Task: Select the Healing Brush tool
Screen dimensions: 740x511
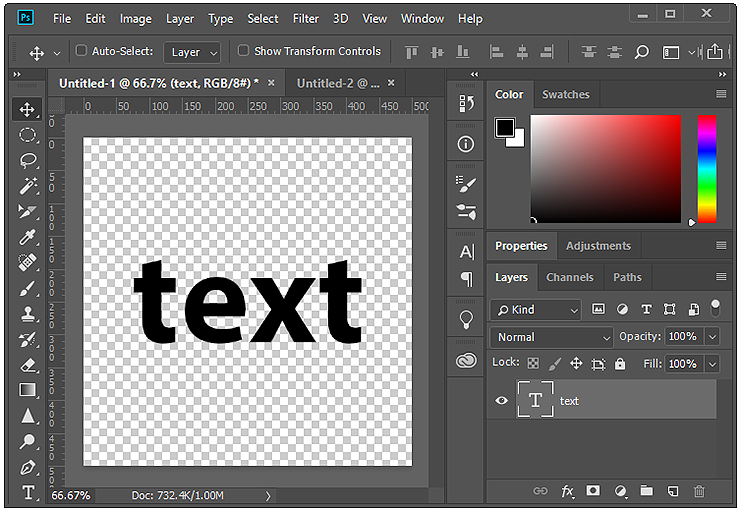Action: click(27, 262)
